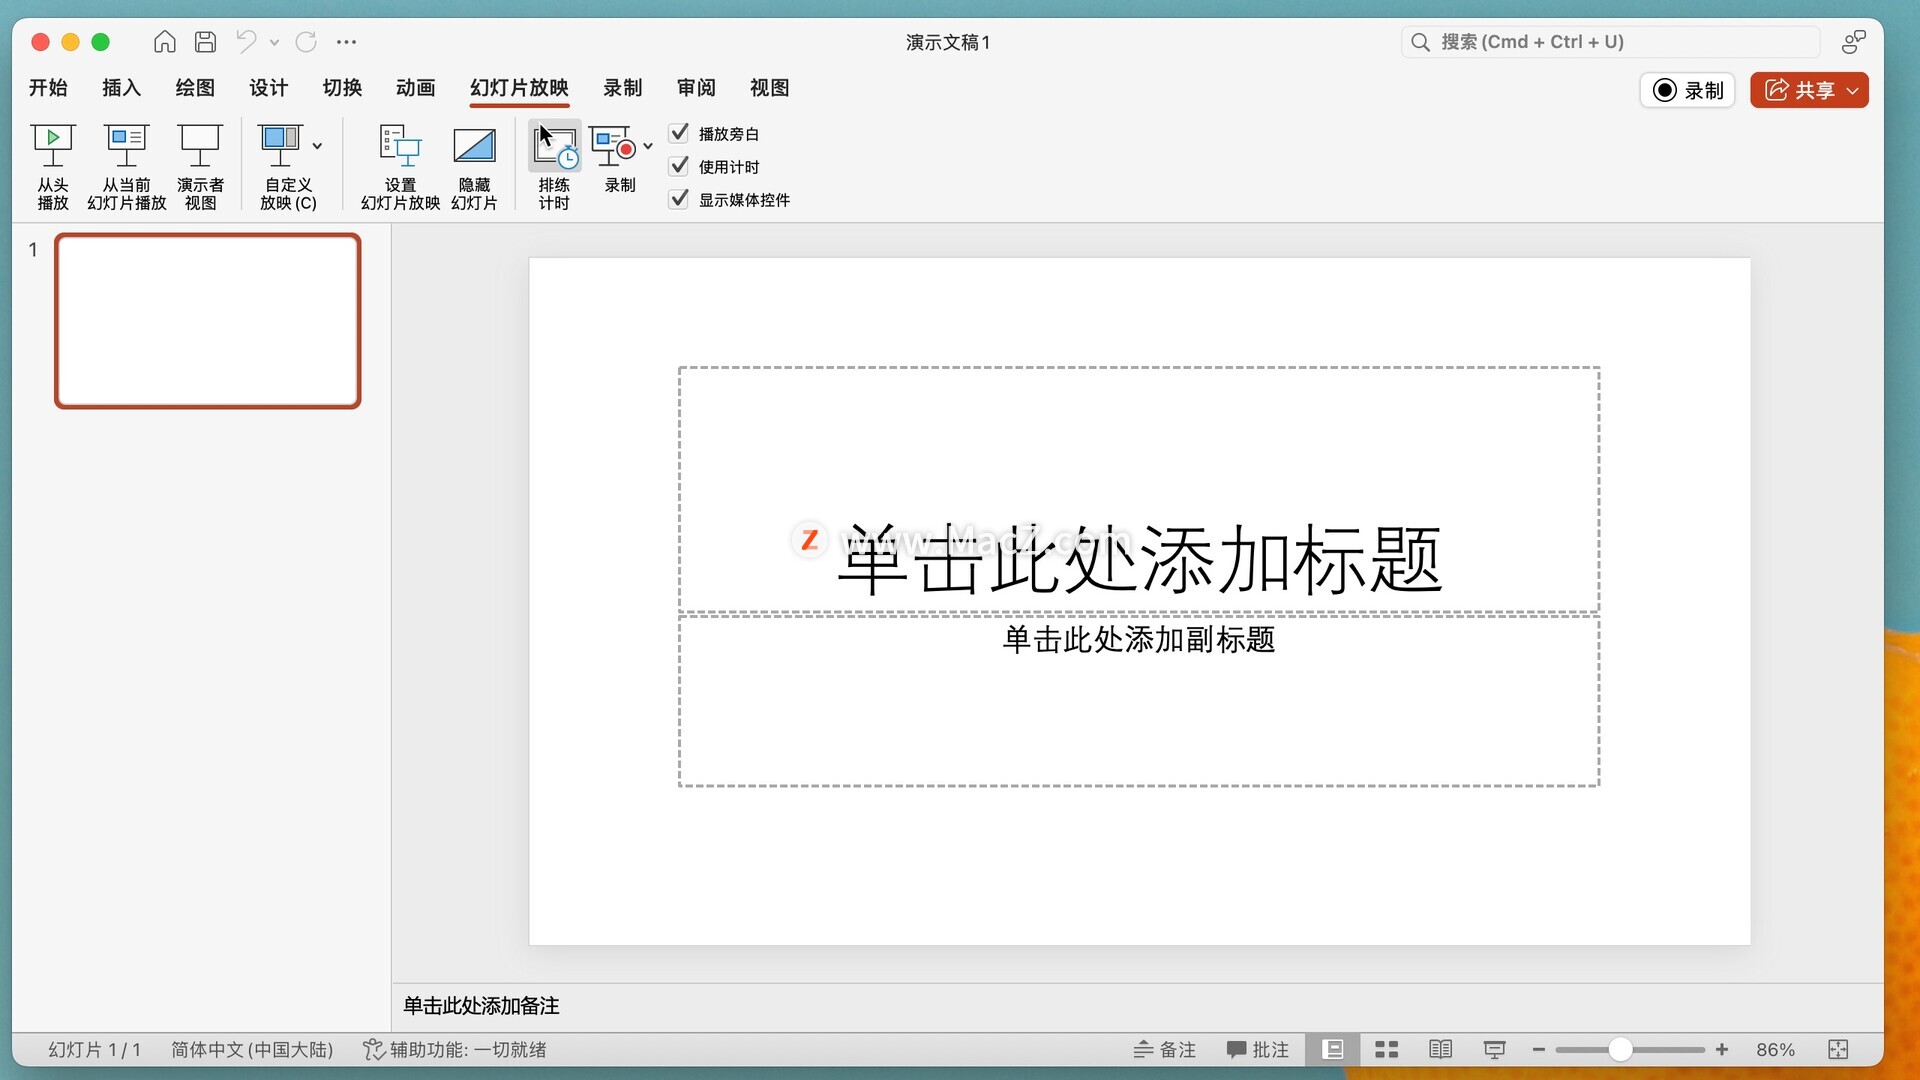Switch to Reading view icon
Image resolution: width=1920 pixels, height=1080 pixels.
1440,1049
